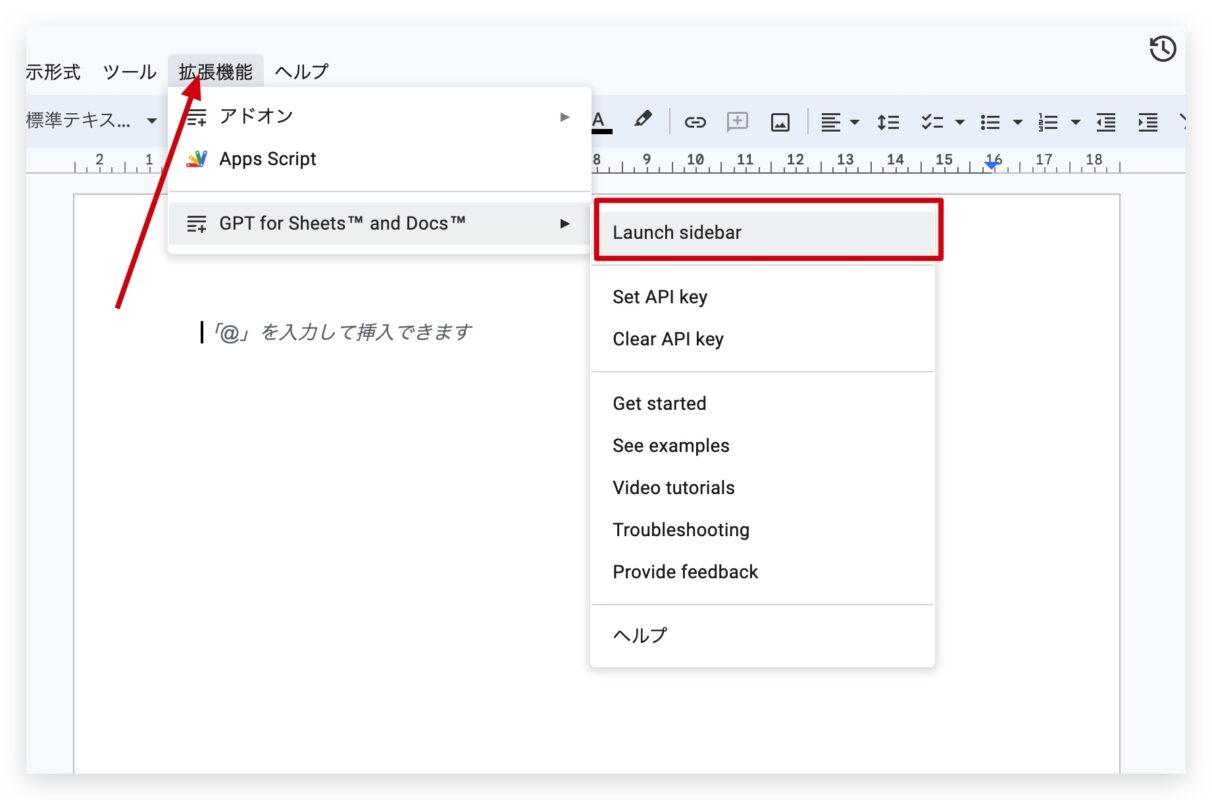
Task: Click the checklist icon
Action: tap(932, 122)
